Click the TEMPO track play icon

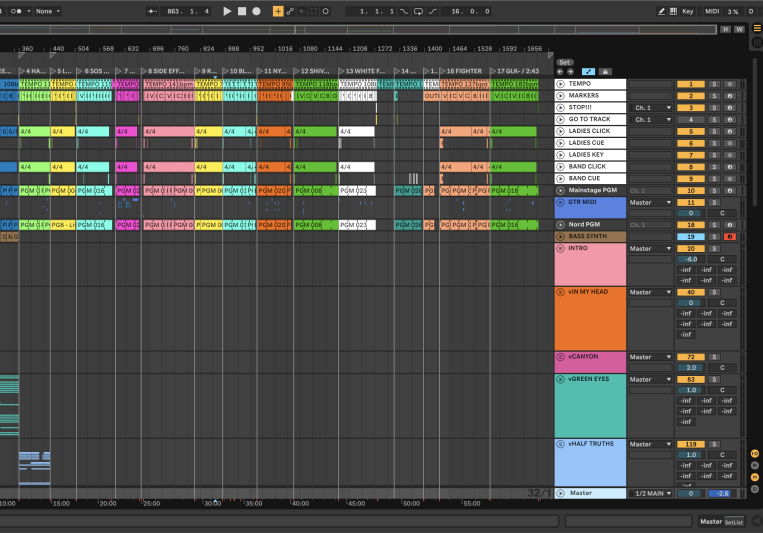[560, 84]
